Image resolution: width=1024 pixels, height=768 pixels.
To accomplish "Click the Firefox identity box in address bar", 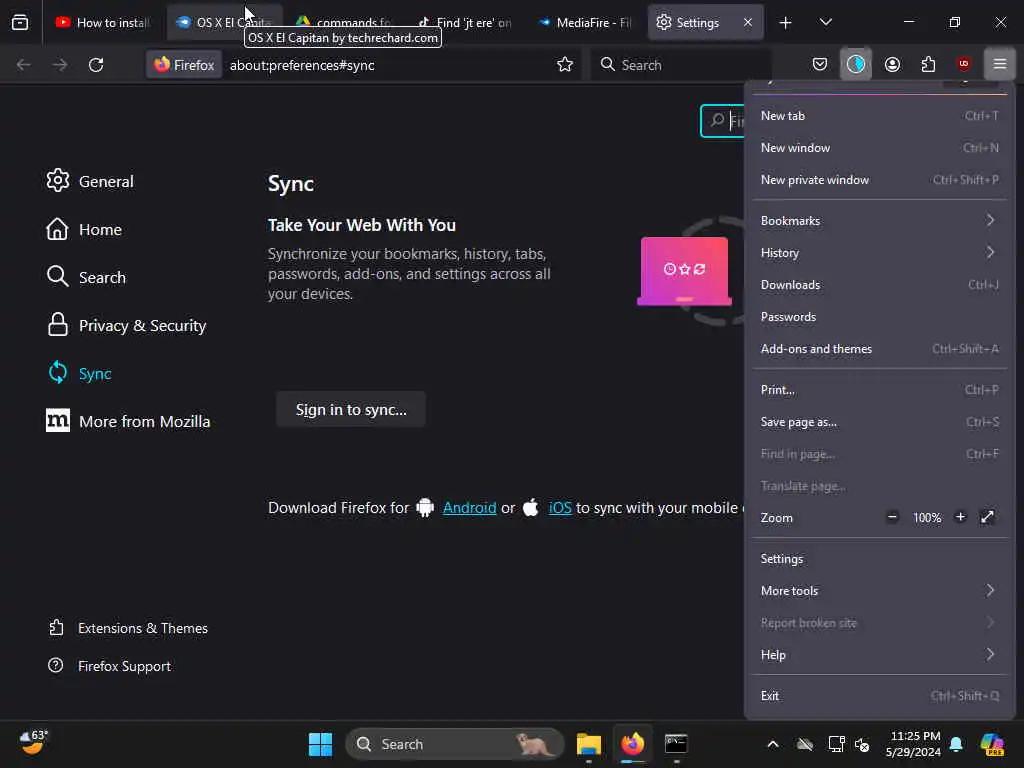I will tap(184, 65).
